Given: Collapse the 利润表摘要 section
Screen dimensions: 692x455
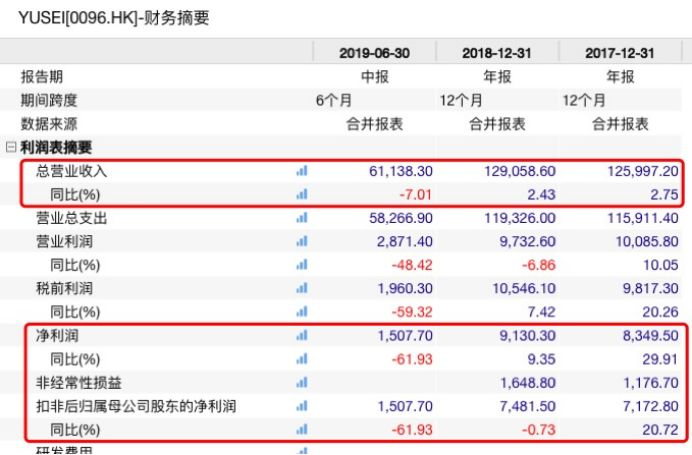Looking at the screenshot, I should click(x=11, y=148).
